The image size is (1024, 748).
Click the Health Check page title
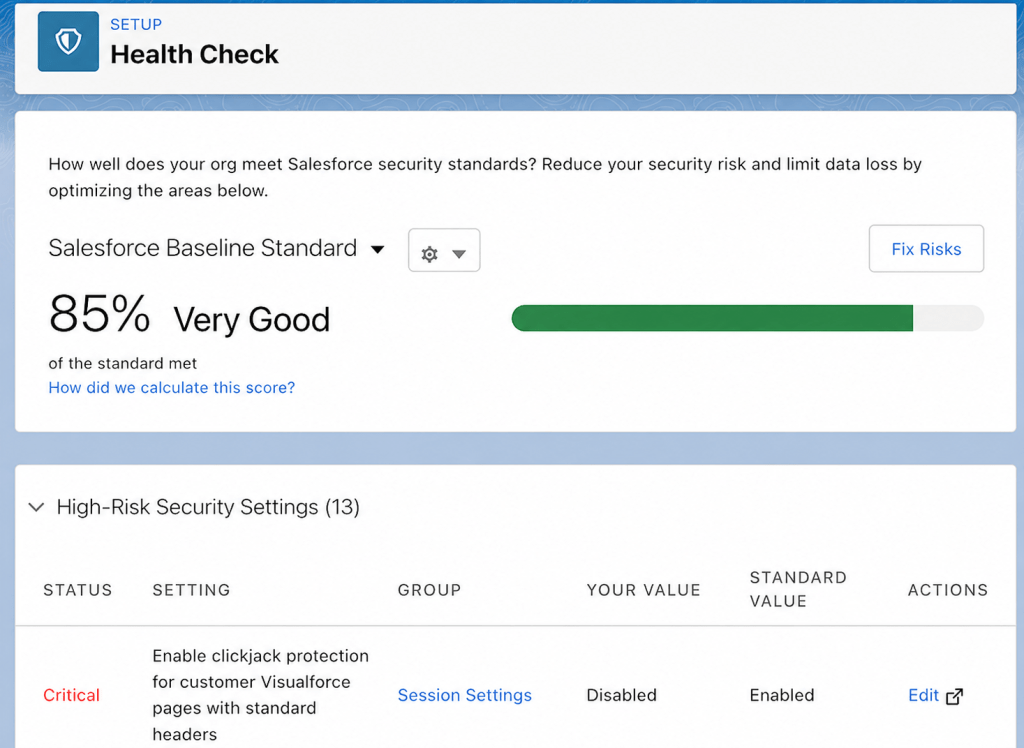click(194, 54)
